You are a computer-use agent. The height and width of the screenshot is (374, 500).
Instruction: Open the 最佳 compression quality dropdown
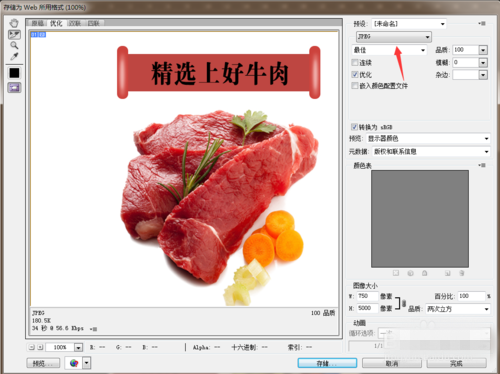(389, 50)
